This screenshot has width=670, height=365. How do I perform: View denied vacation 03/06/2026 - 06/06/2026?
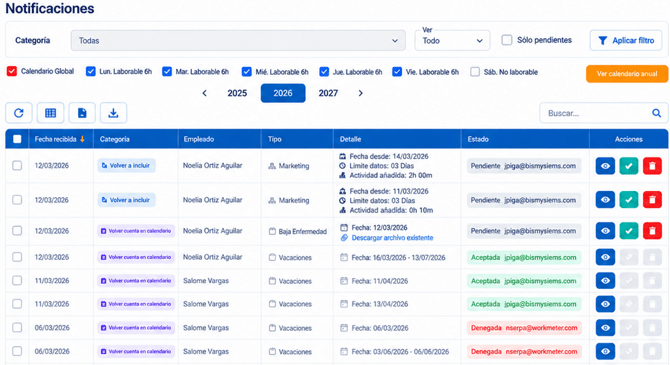[605, 351]
